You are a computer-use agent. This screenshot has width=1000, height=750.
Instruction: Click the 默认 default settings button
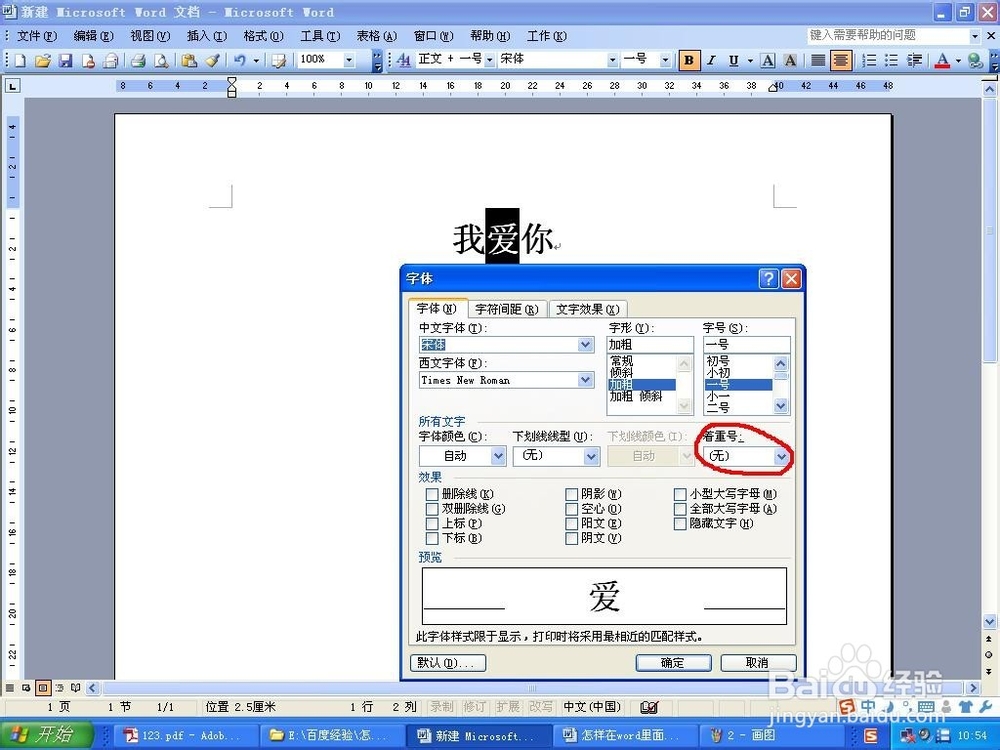tap(447, 662)
